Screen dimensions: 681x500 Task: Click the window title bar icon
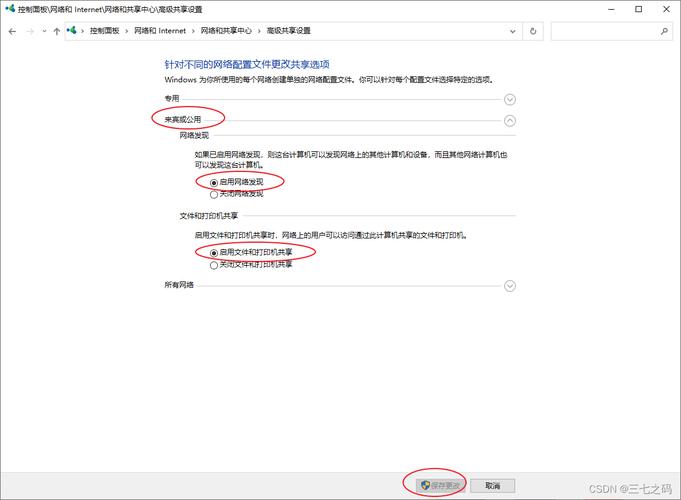click(10, 8)
